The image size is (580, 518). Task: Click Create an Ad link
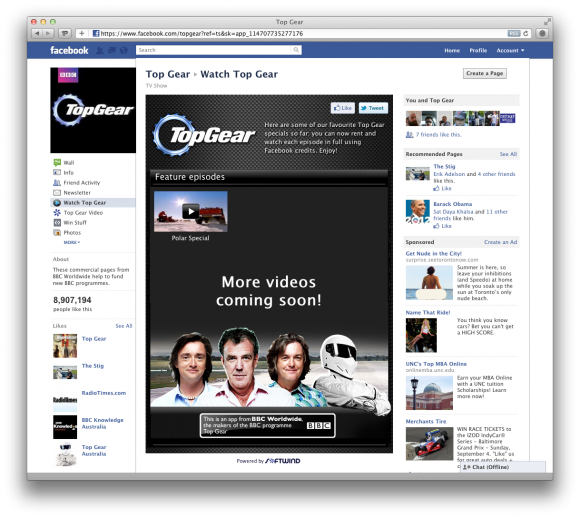point(500,242)
